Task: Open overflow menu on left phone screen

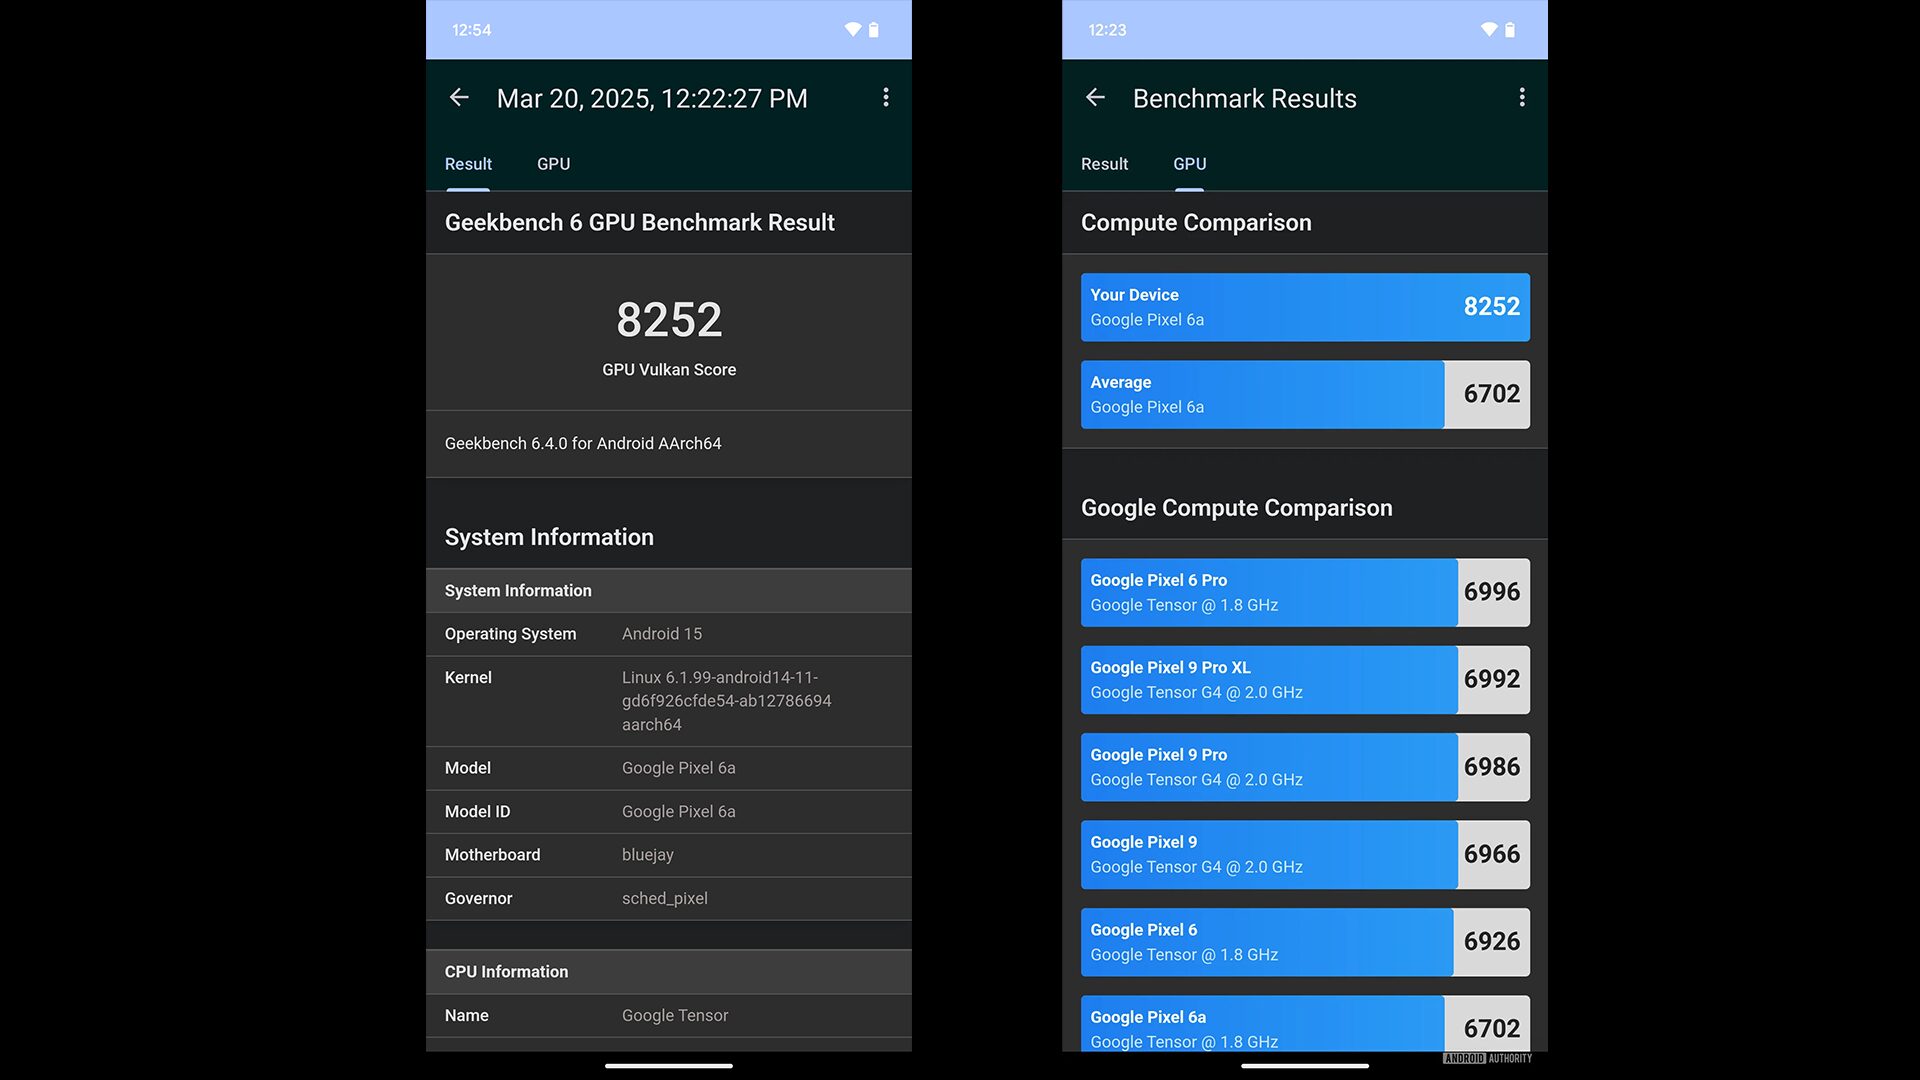Action: pos(885,97)
